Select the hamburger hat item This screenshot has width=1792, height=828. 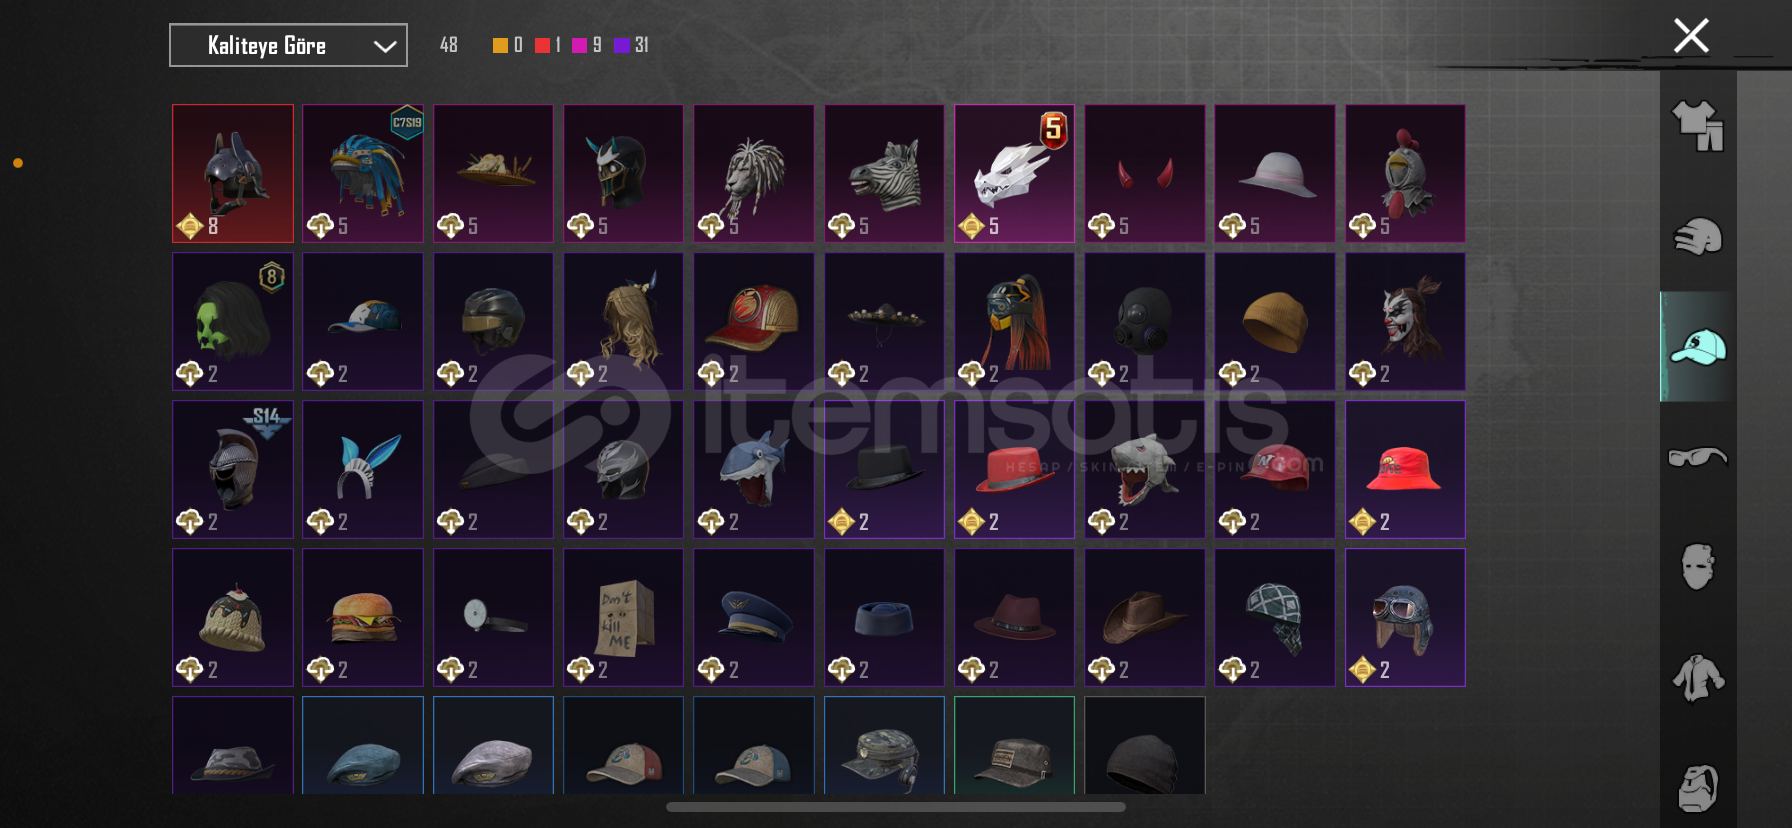[363, 617]
